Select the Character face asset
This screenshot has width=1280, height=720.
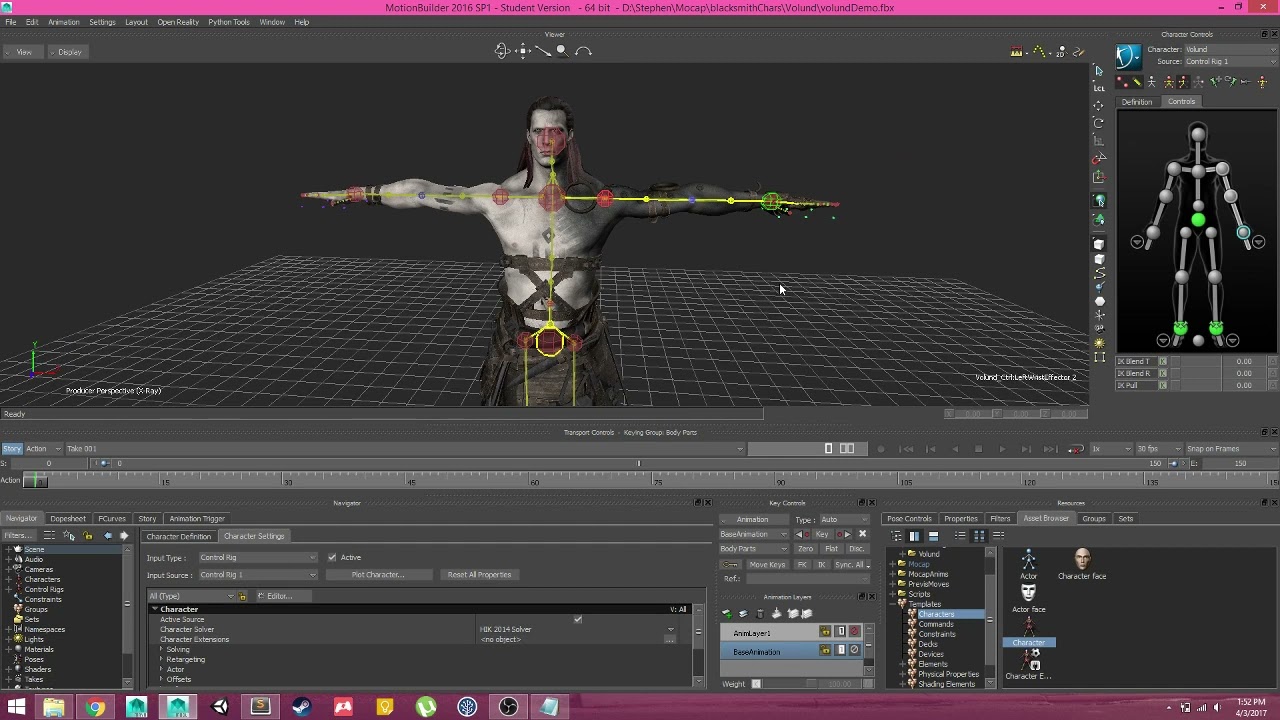pyautogui.click(x=1082, y=564)
